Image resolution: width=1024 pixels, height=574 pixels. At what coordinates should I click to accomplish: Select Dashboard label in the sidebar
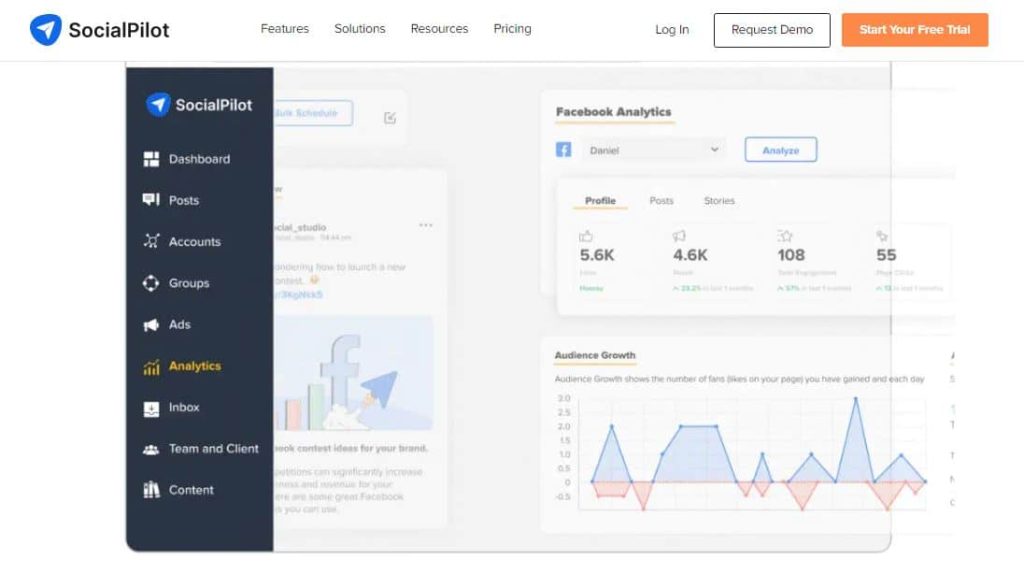(x=199, y=159)
